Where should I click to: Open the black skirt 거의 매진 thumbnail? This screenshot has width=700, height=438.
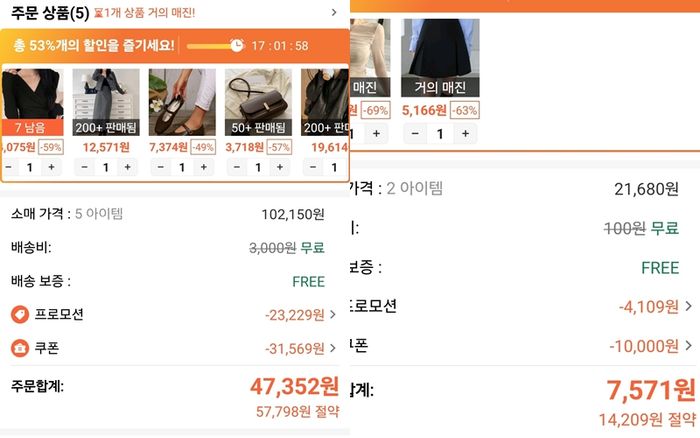[x=440, y=58]
